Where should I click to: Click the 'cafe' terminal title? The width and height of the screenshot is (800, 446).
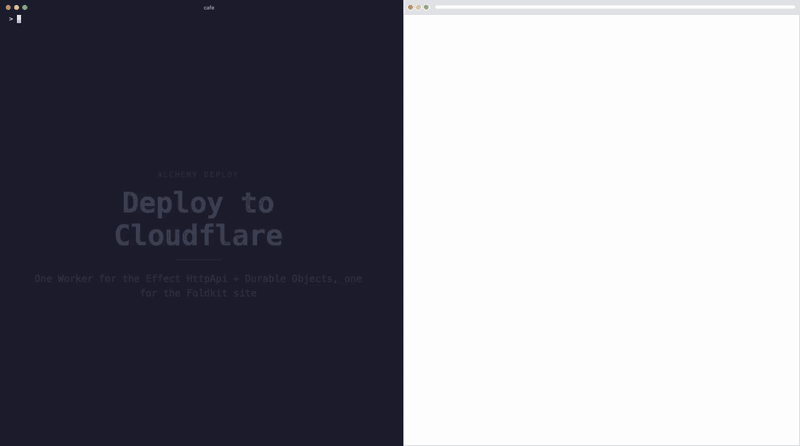(209, 8)
